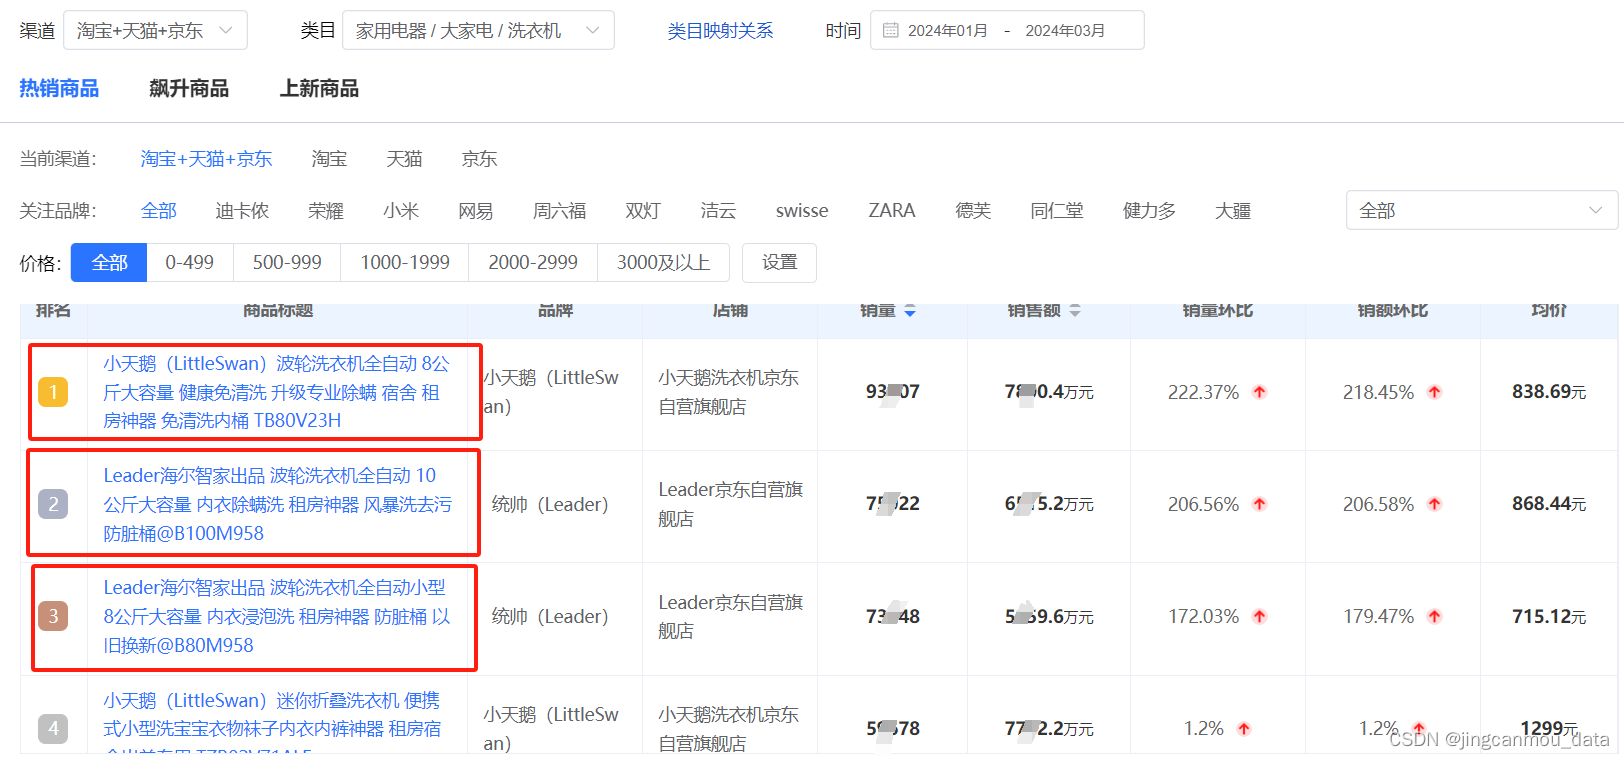
Task: Open product link Leader 波轮洗衣机 B80M958
Action: (x=277, y=617)
